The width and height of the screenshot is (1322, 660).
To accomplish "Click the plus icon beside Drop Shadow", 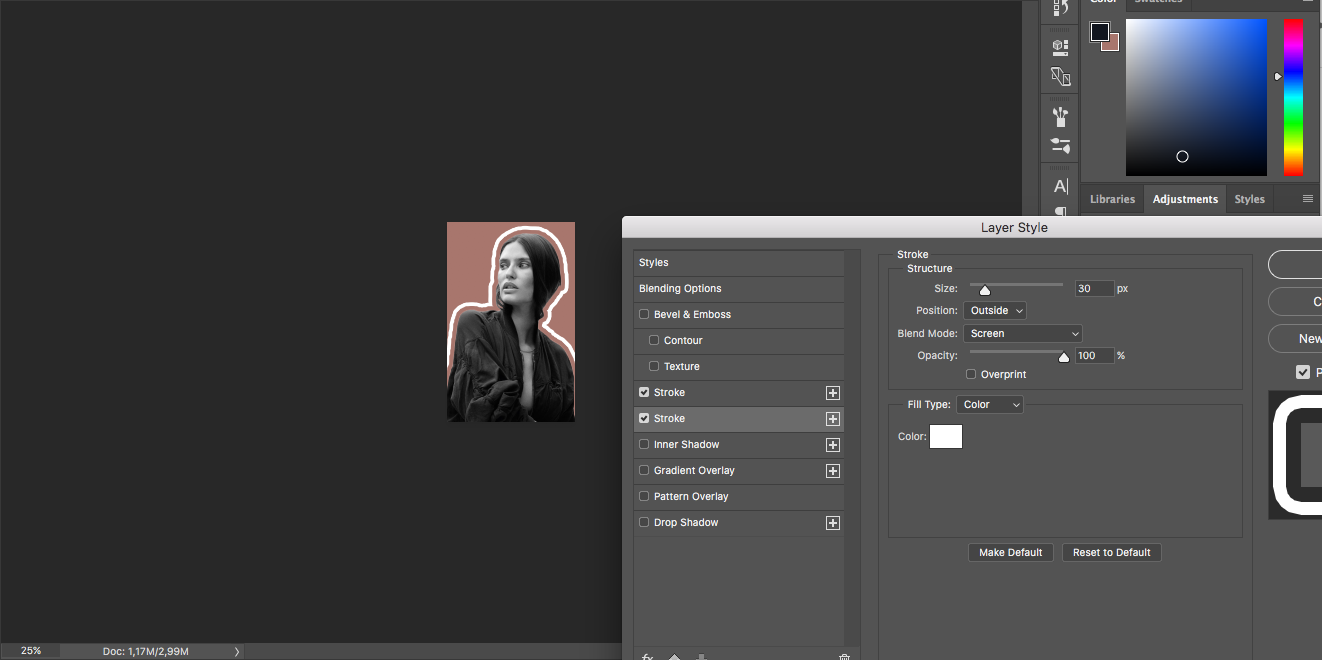I will click(x=832, y=523).
